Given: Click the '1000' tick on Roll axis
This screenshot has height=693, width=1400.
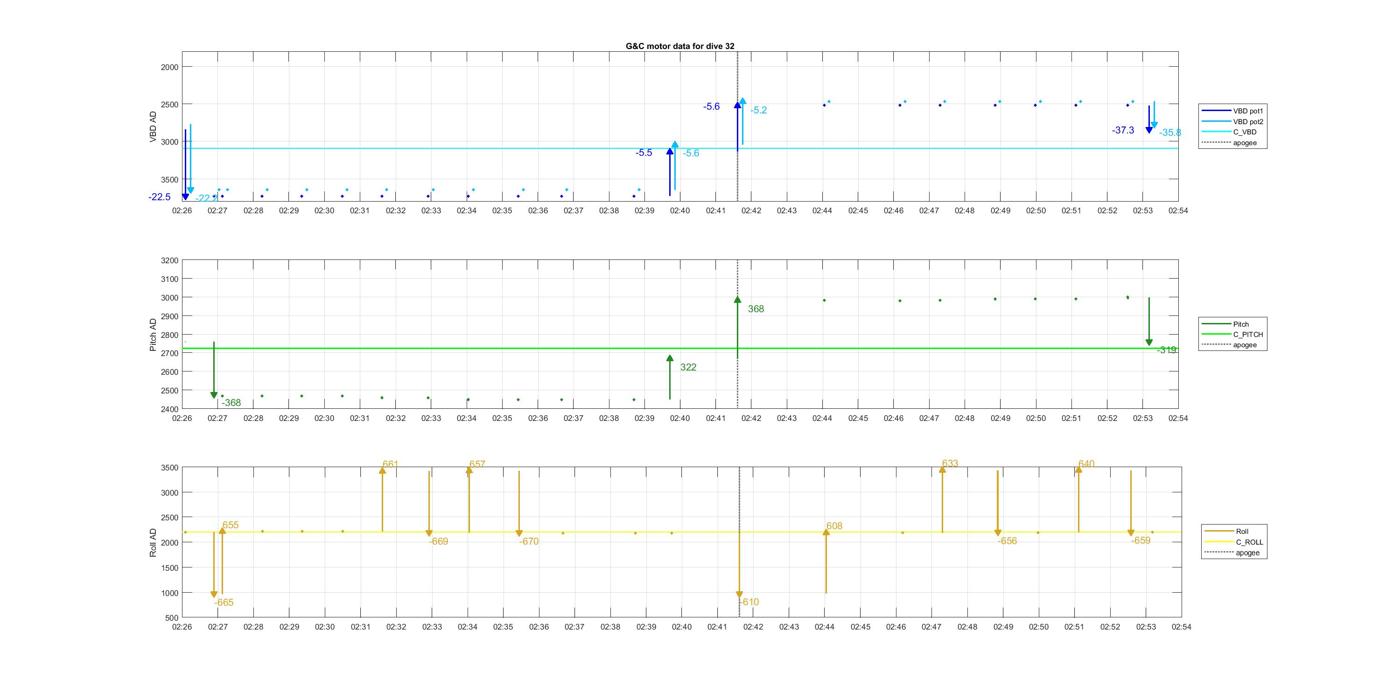Looking at the screenshot, I should point(169,593).
